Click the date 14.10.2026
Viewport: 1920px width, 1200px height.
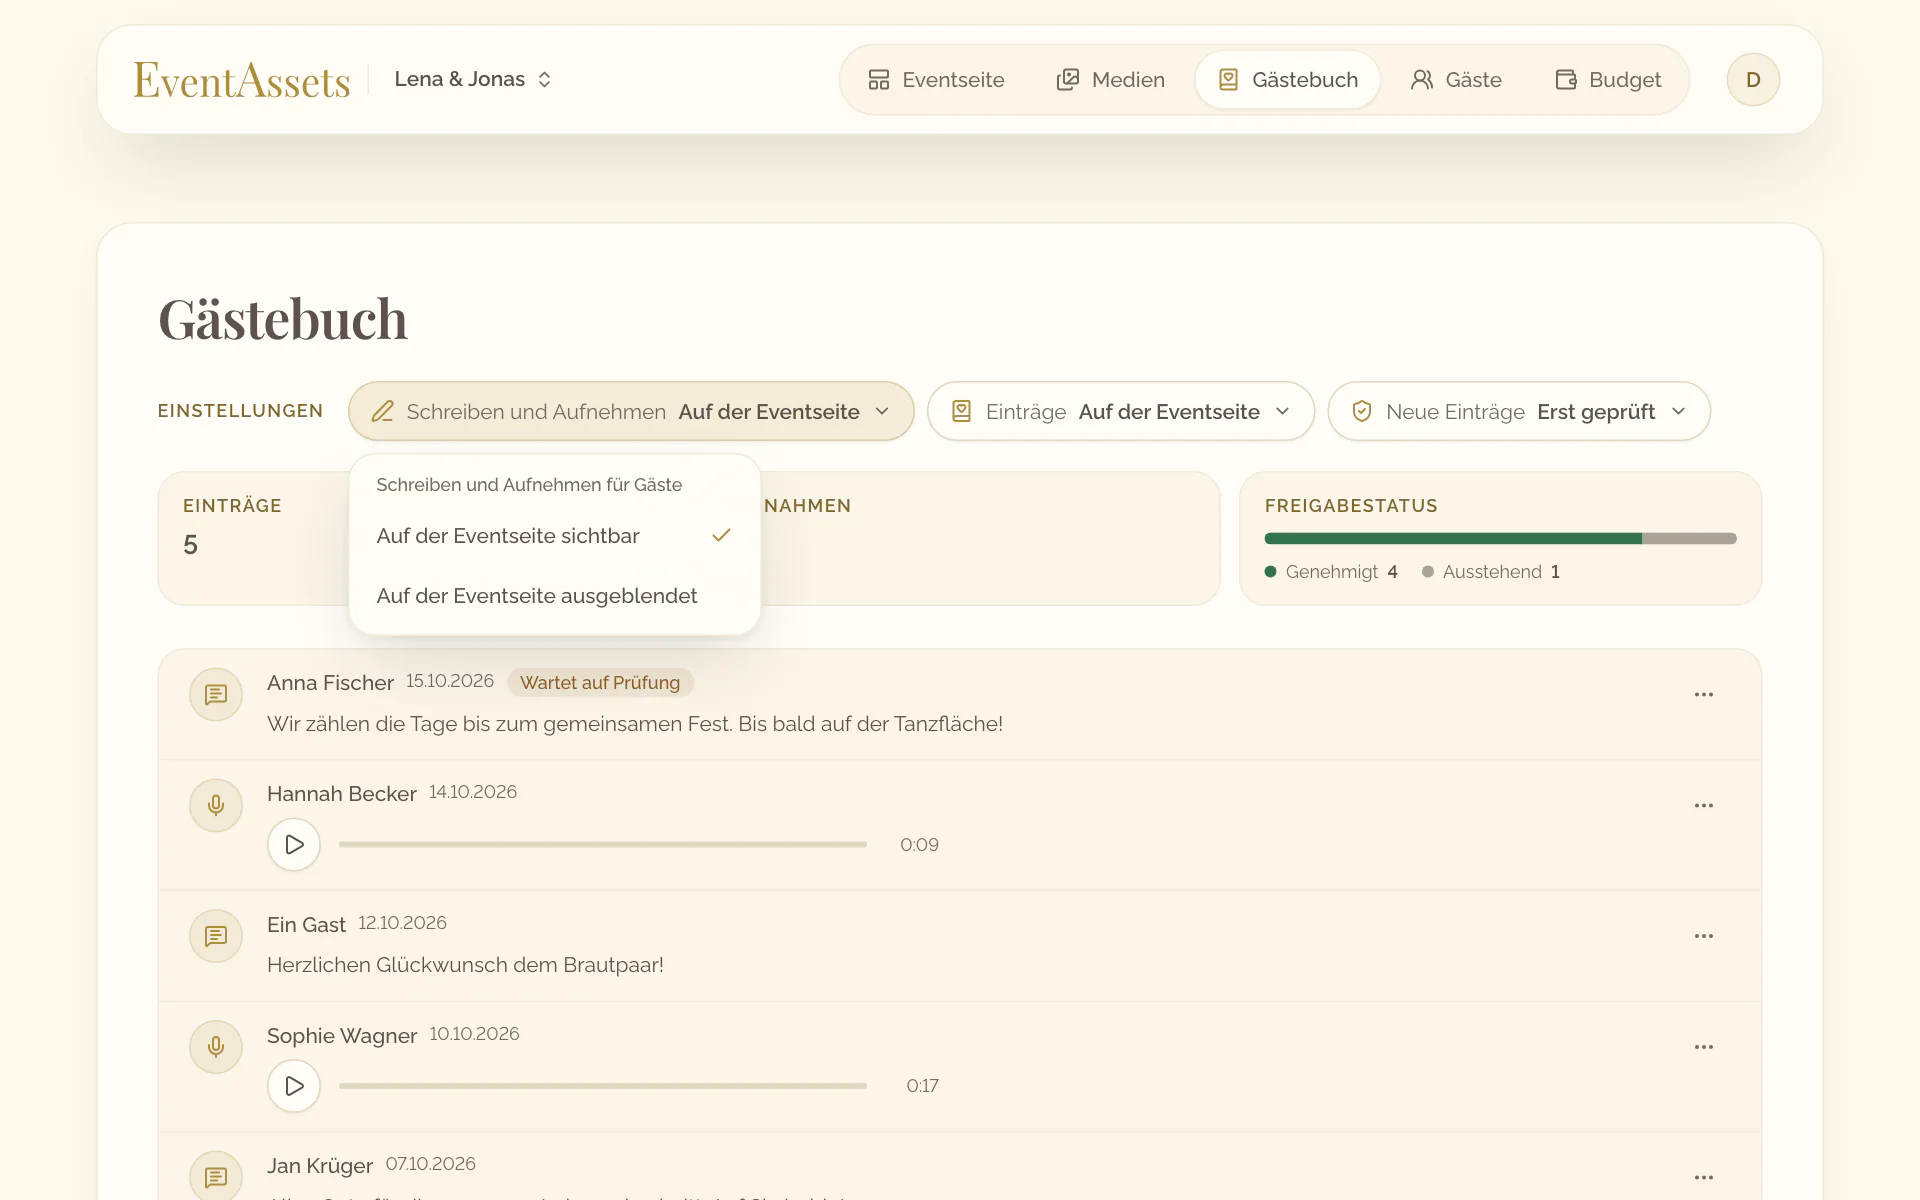point(473,792)
